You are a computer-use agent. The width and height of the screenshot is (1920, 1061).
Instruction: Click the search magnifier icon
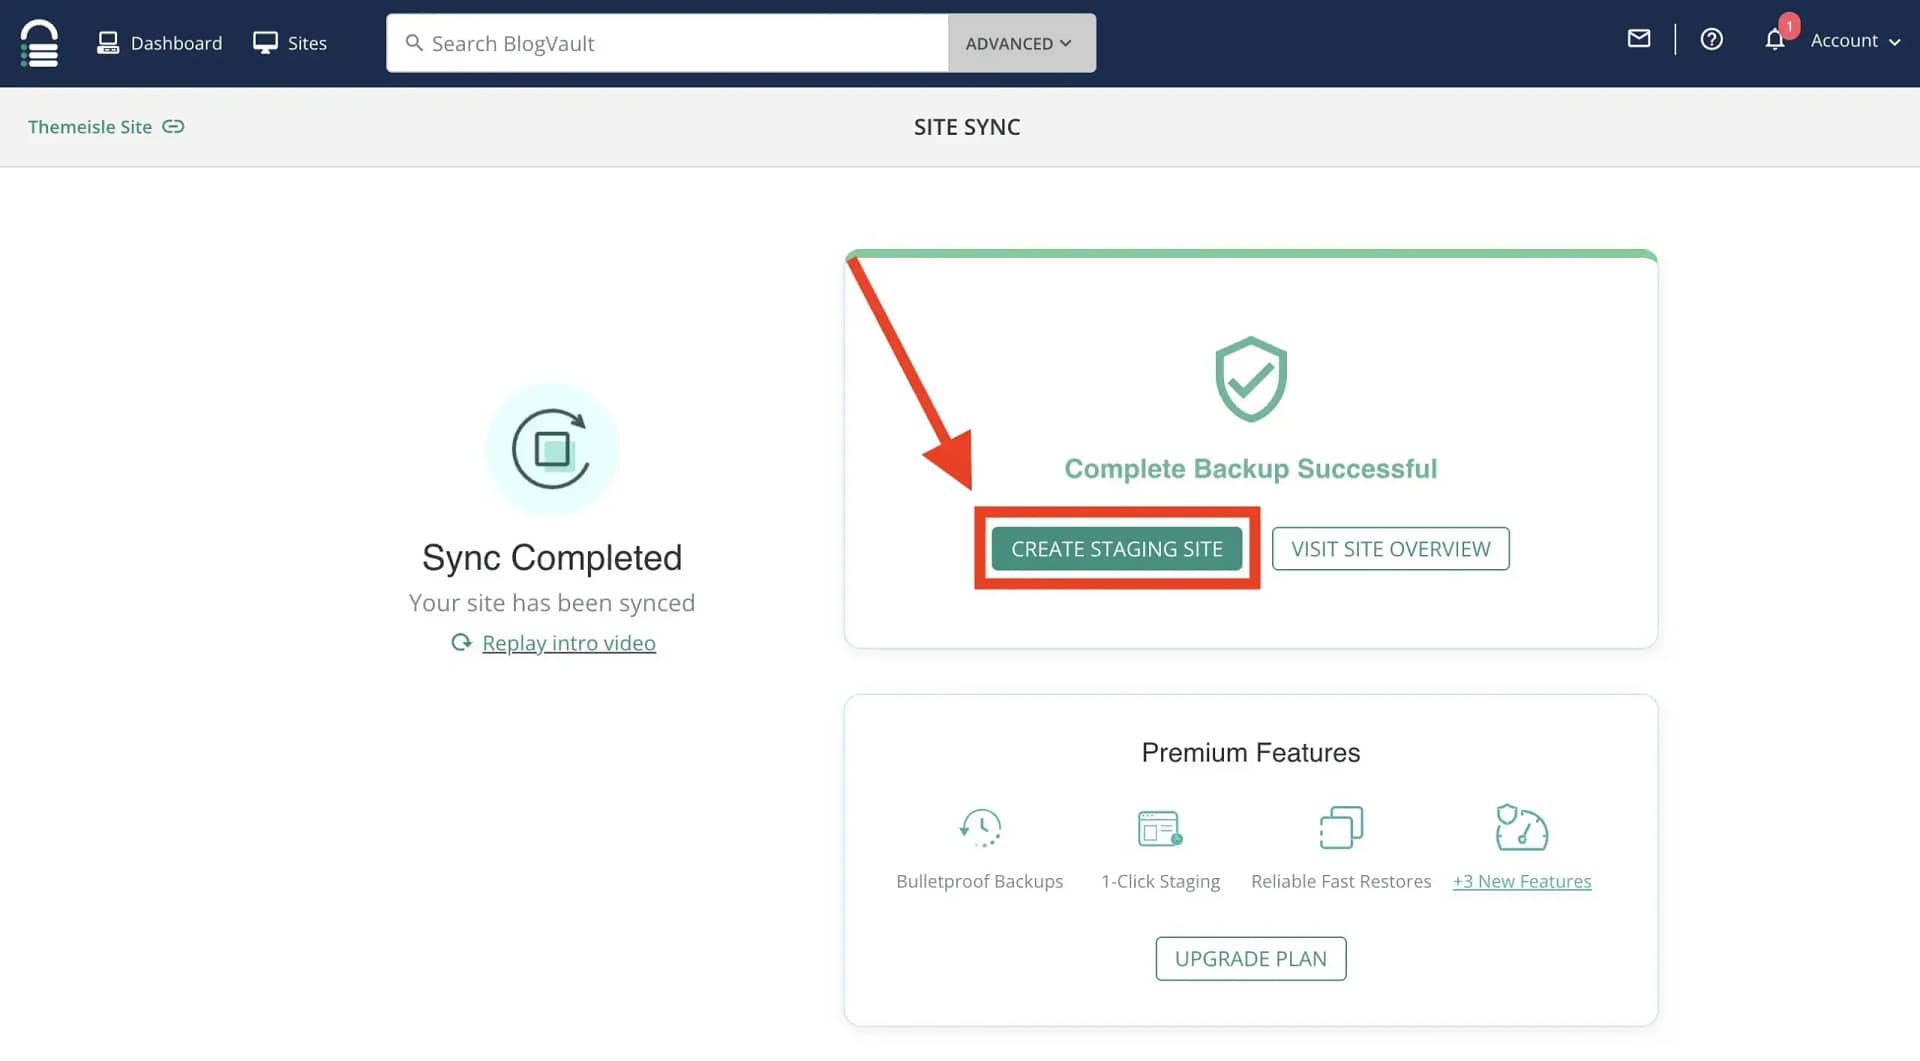coord(413,43)
